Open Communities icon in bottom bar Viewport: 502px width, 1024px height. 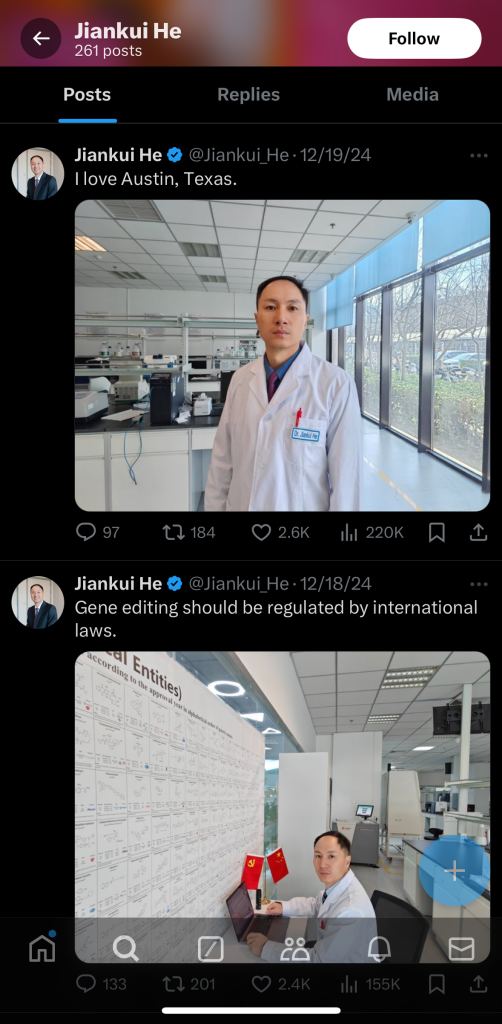point(295,949)
